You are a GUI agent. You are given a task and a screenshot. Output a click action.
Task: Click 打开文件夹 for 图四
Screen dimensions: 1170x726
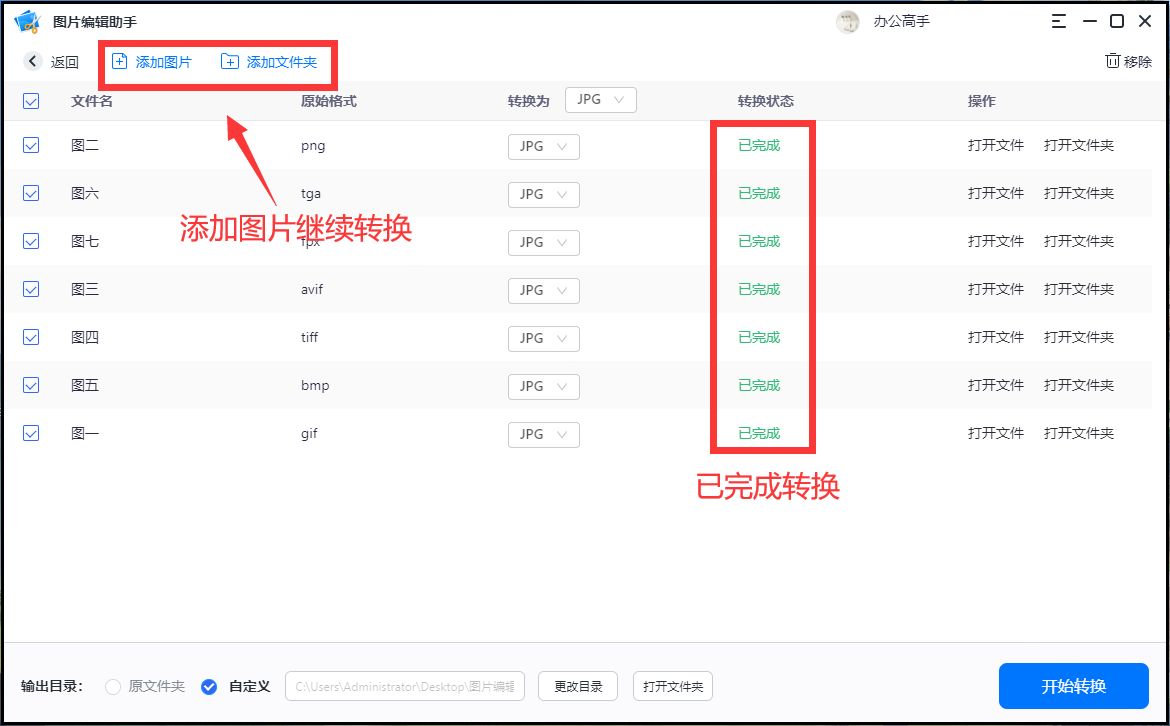point(1079,337)
